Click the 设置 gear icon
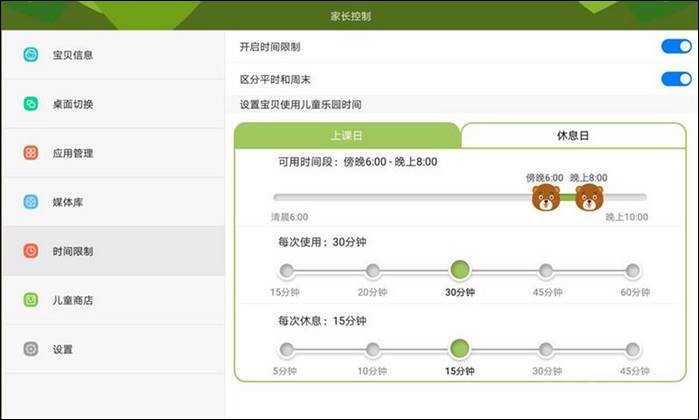This screenshot has width=699, height=420. click(31, 349)
